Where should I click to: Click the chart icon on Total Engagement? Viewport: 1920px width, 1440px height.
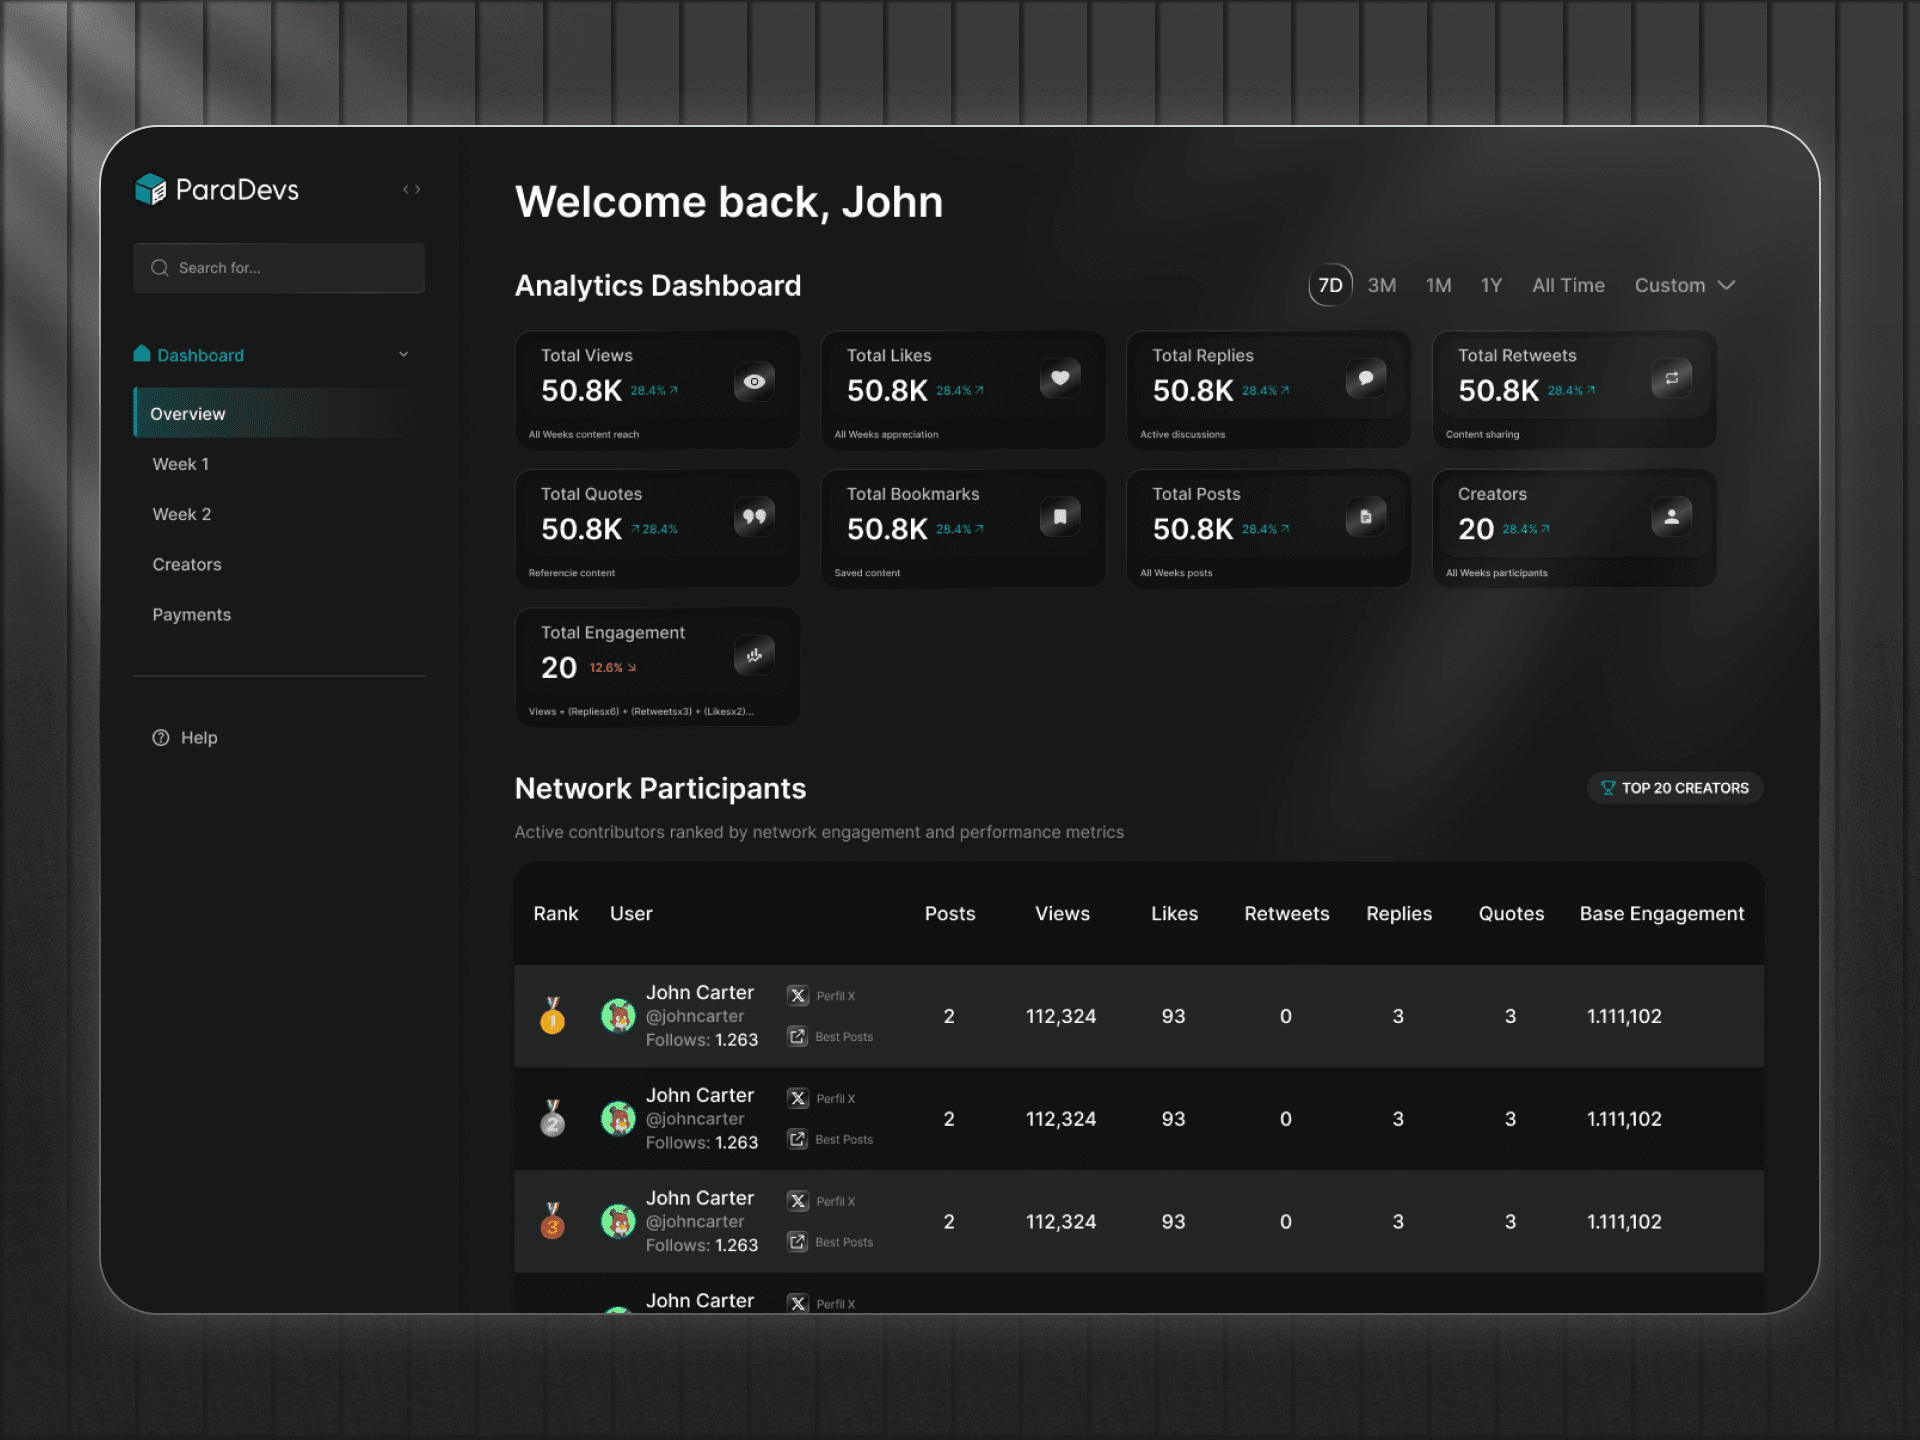coord(754,655)
